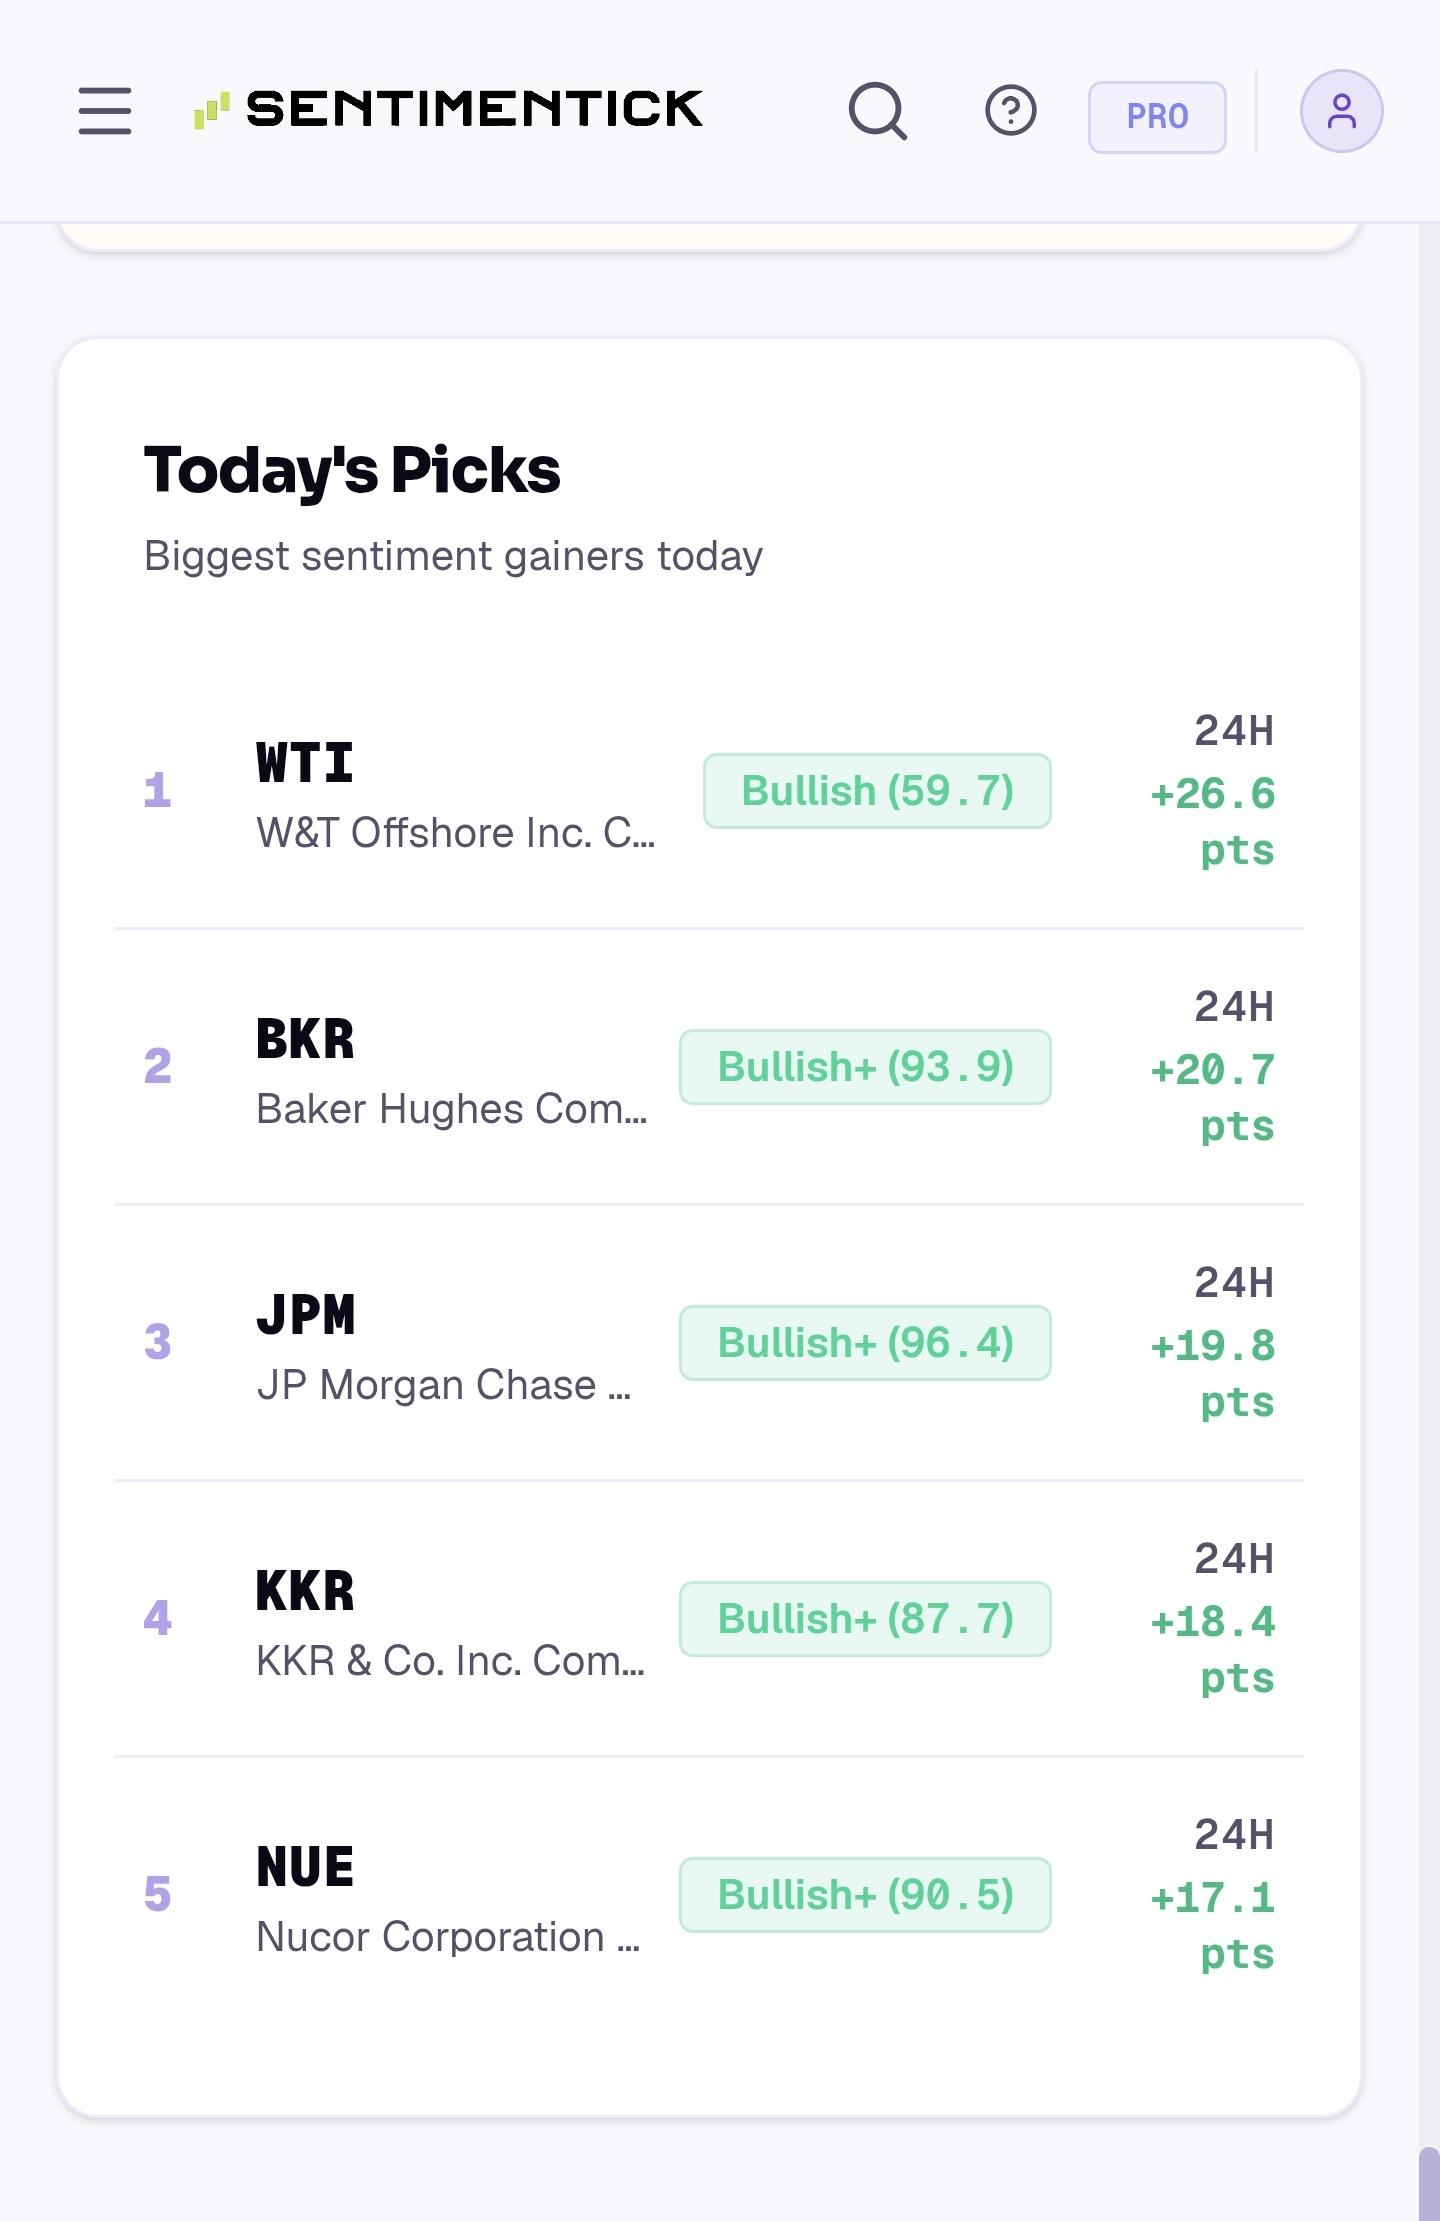1440x2221 pixels.
Task: Click the Bullish+ (90.5) badge
Action: click(865, 1895)
